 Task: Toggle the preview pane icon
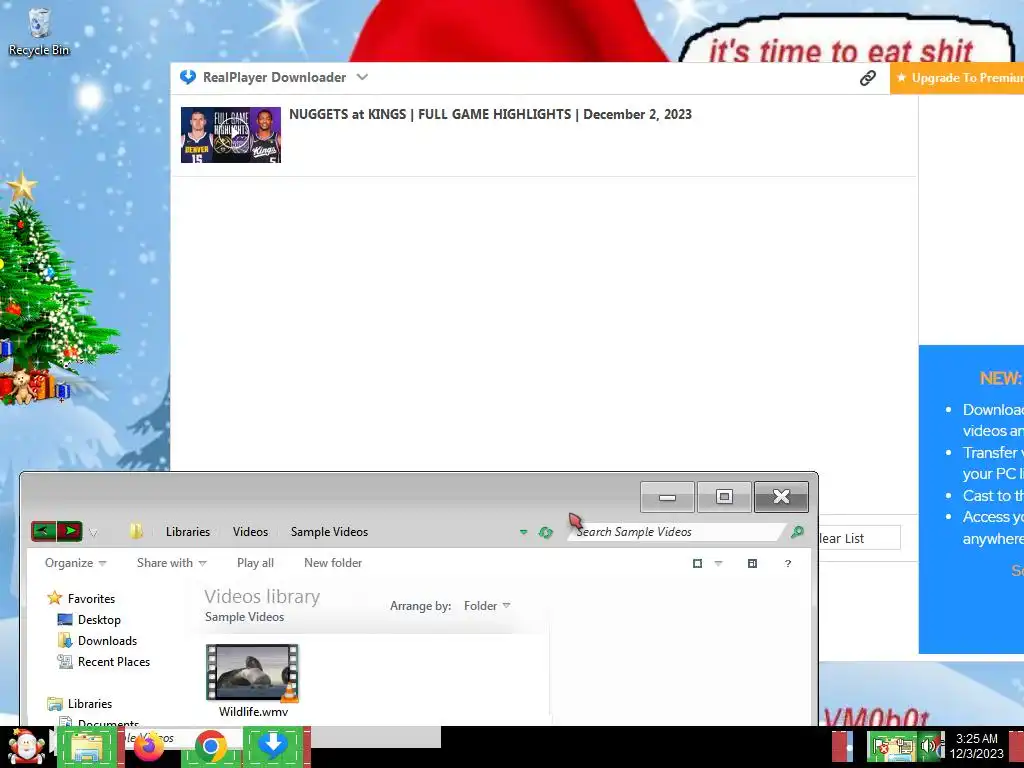(x=752, y=563)
